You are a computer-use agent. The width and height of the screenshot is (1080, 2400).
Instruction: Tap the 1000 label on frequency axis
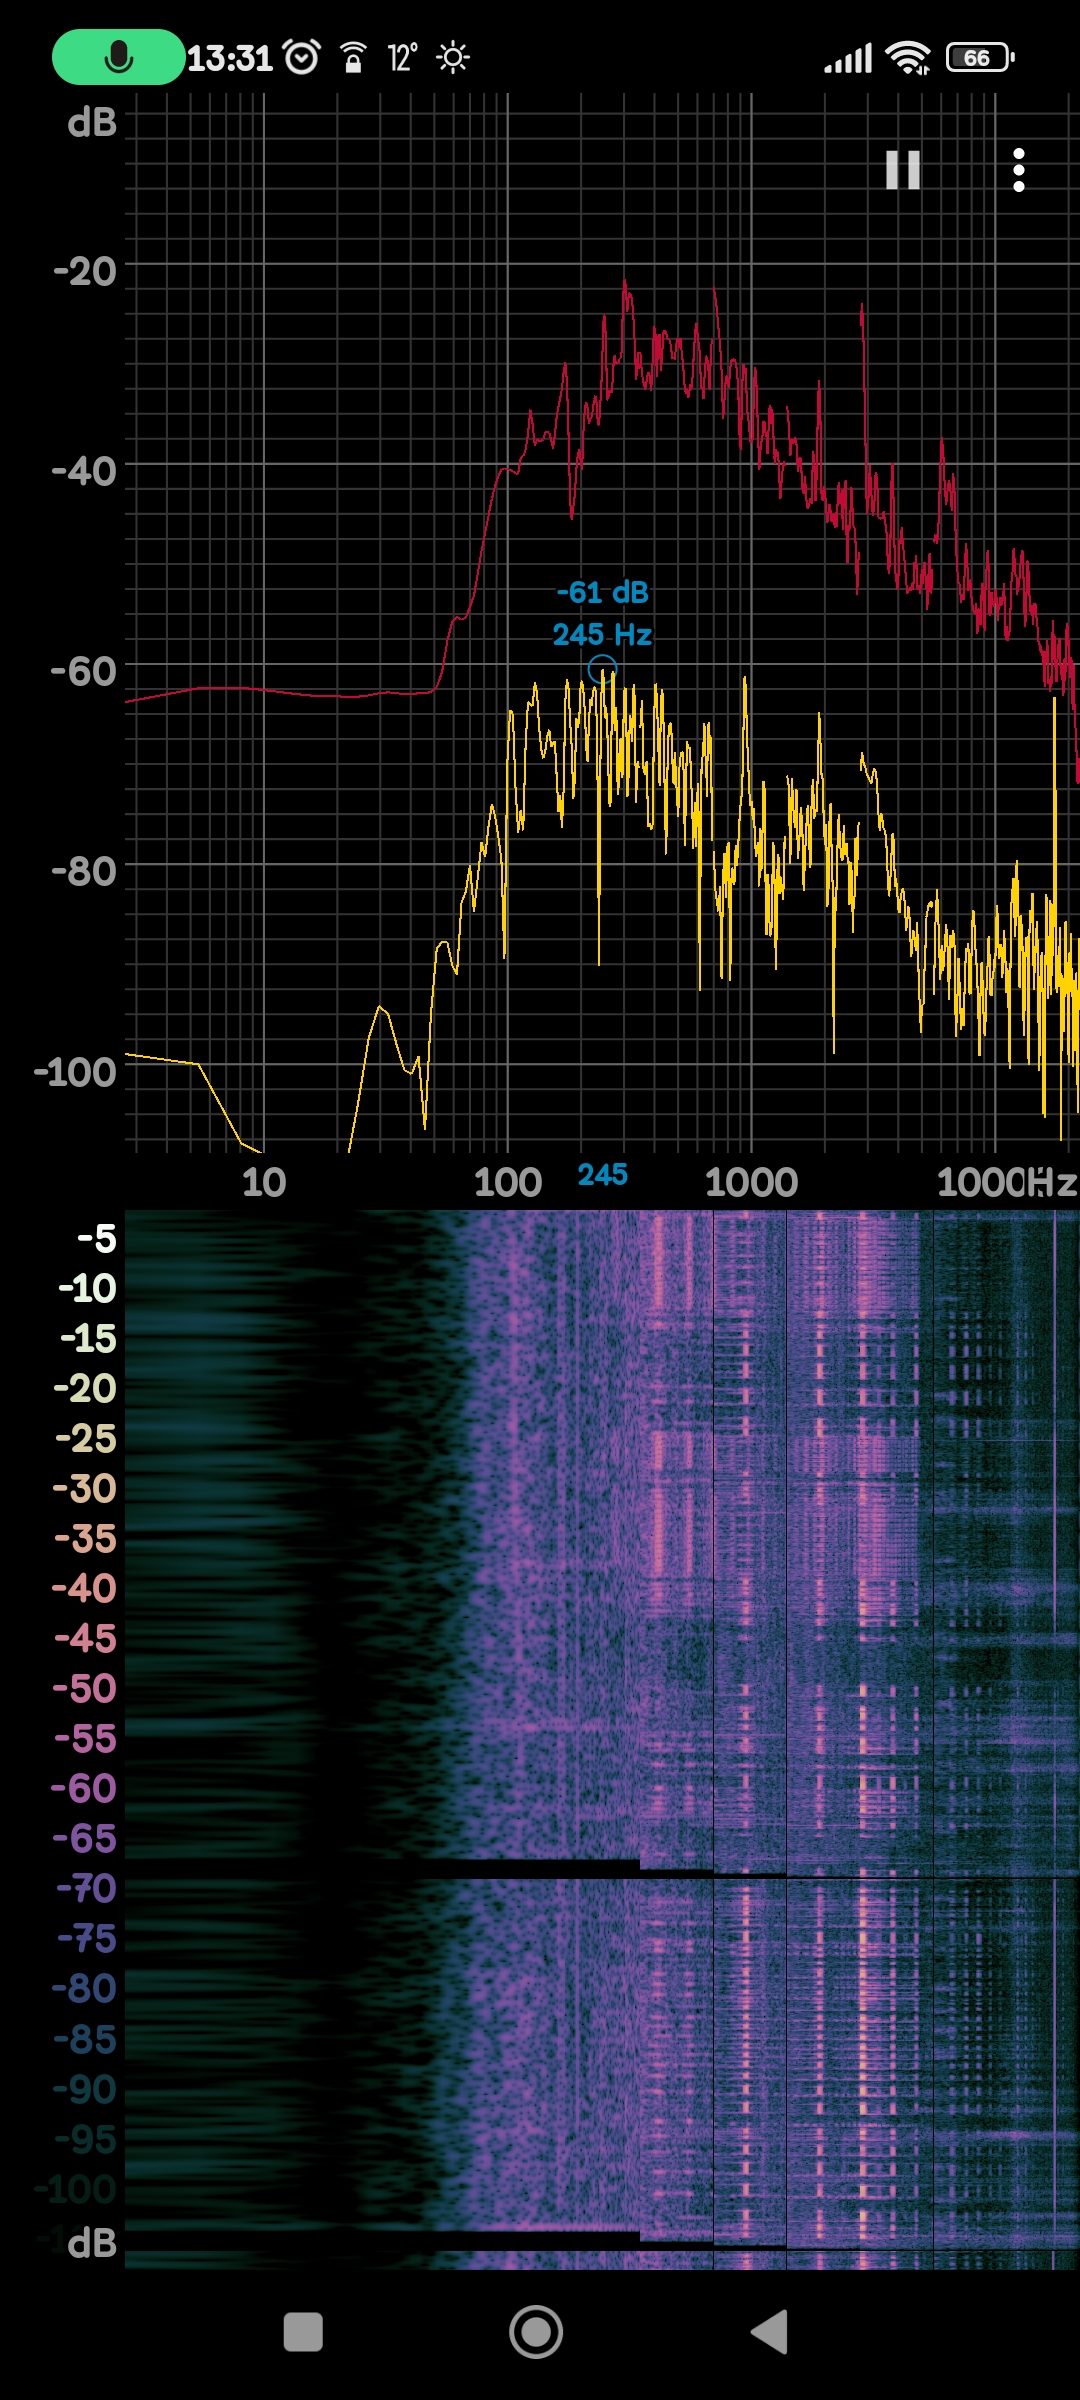point(751,1183)
